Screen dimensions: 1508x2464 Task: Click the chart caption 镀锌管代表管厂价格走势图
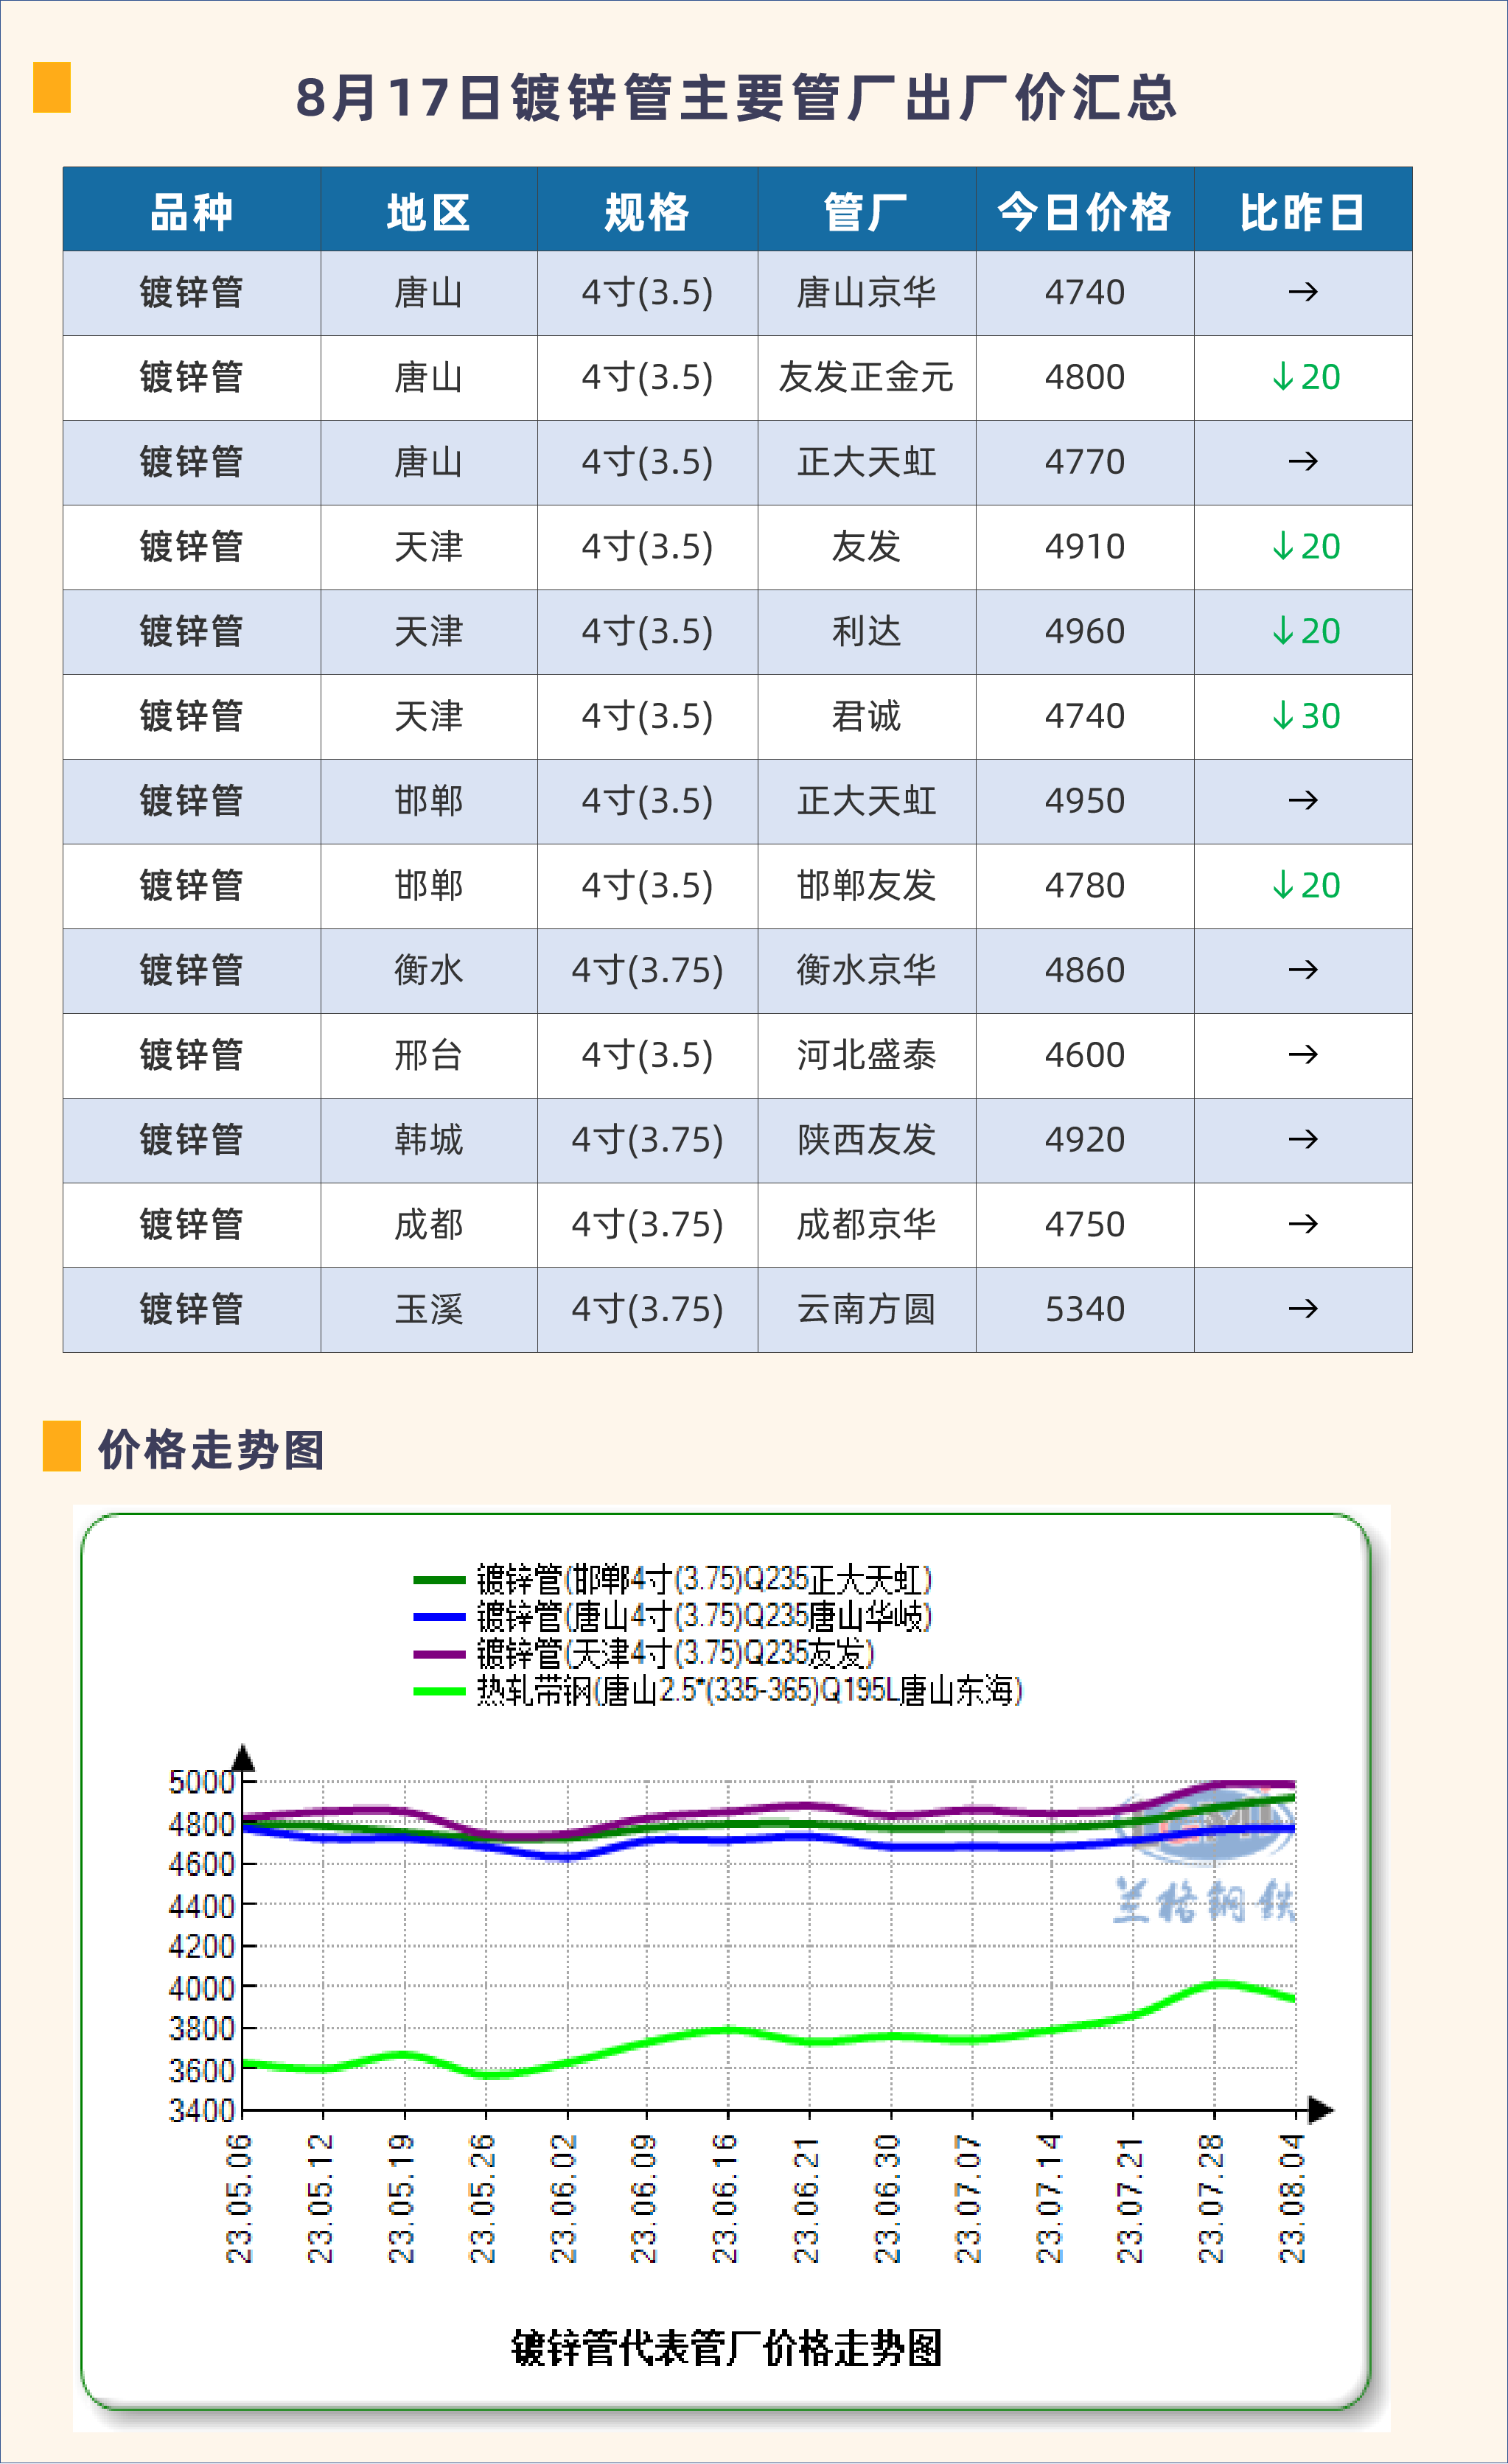coord(726,2348)
